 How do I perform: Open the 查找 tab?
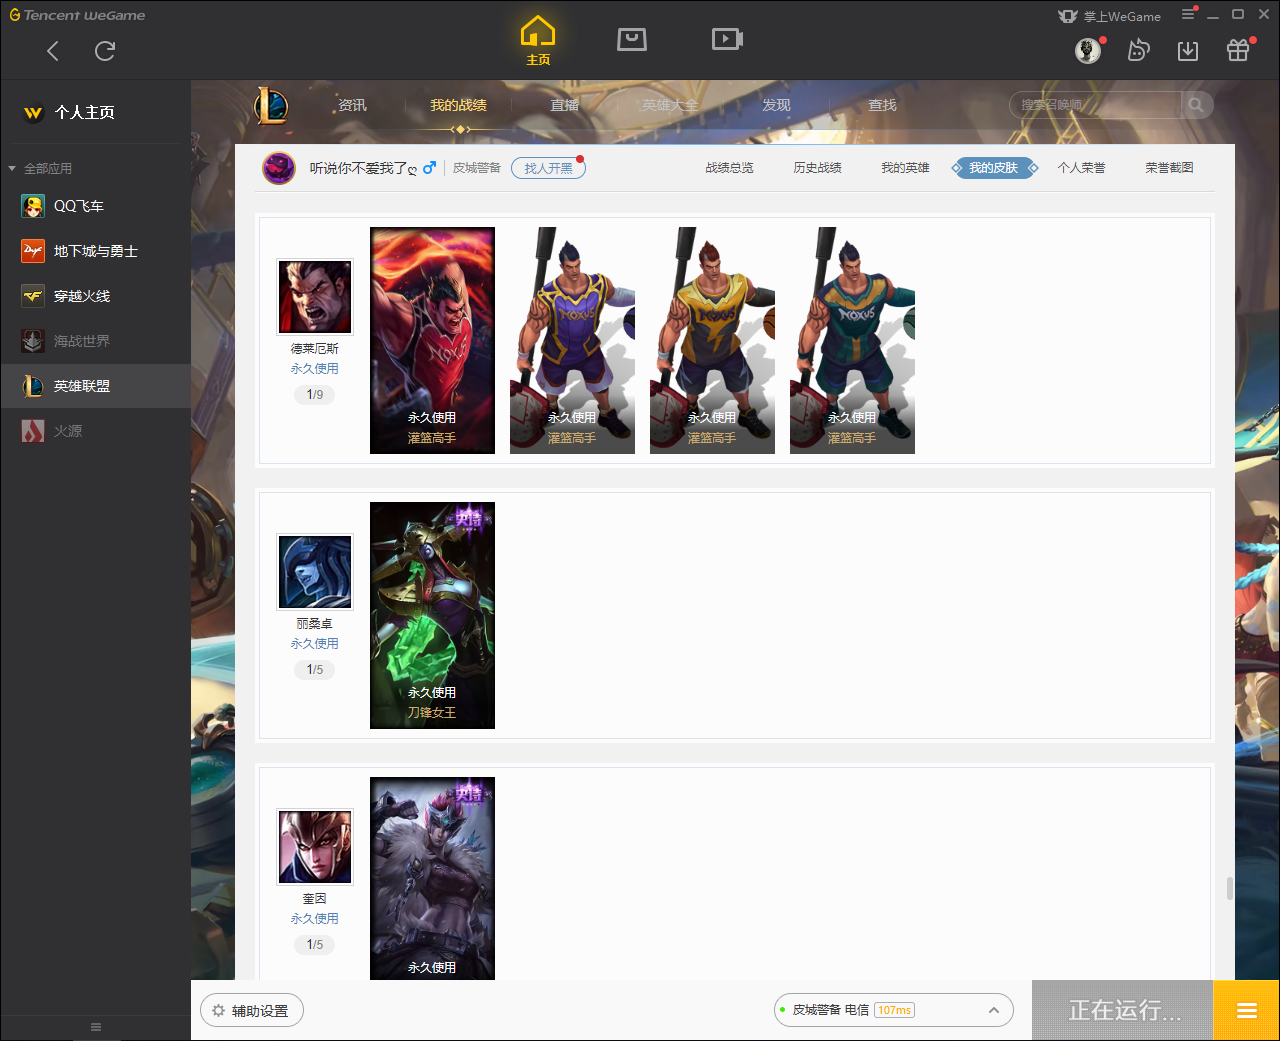(x=882, y=105)
